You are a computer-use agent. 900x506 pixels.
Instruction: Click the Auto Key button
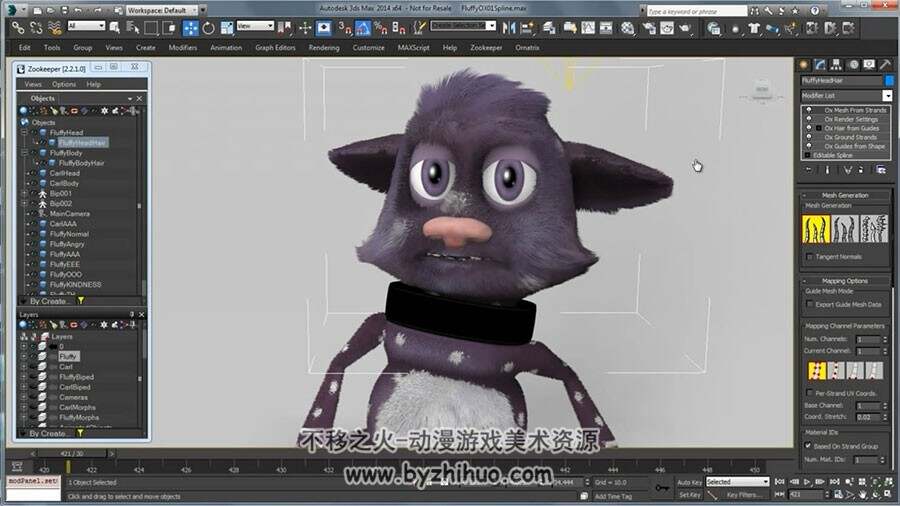point(689,482)
